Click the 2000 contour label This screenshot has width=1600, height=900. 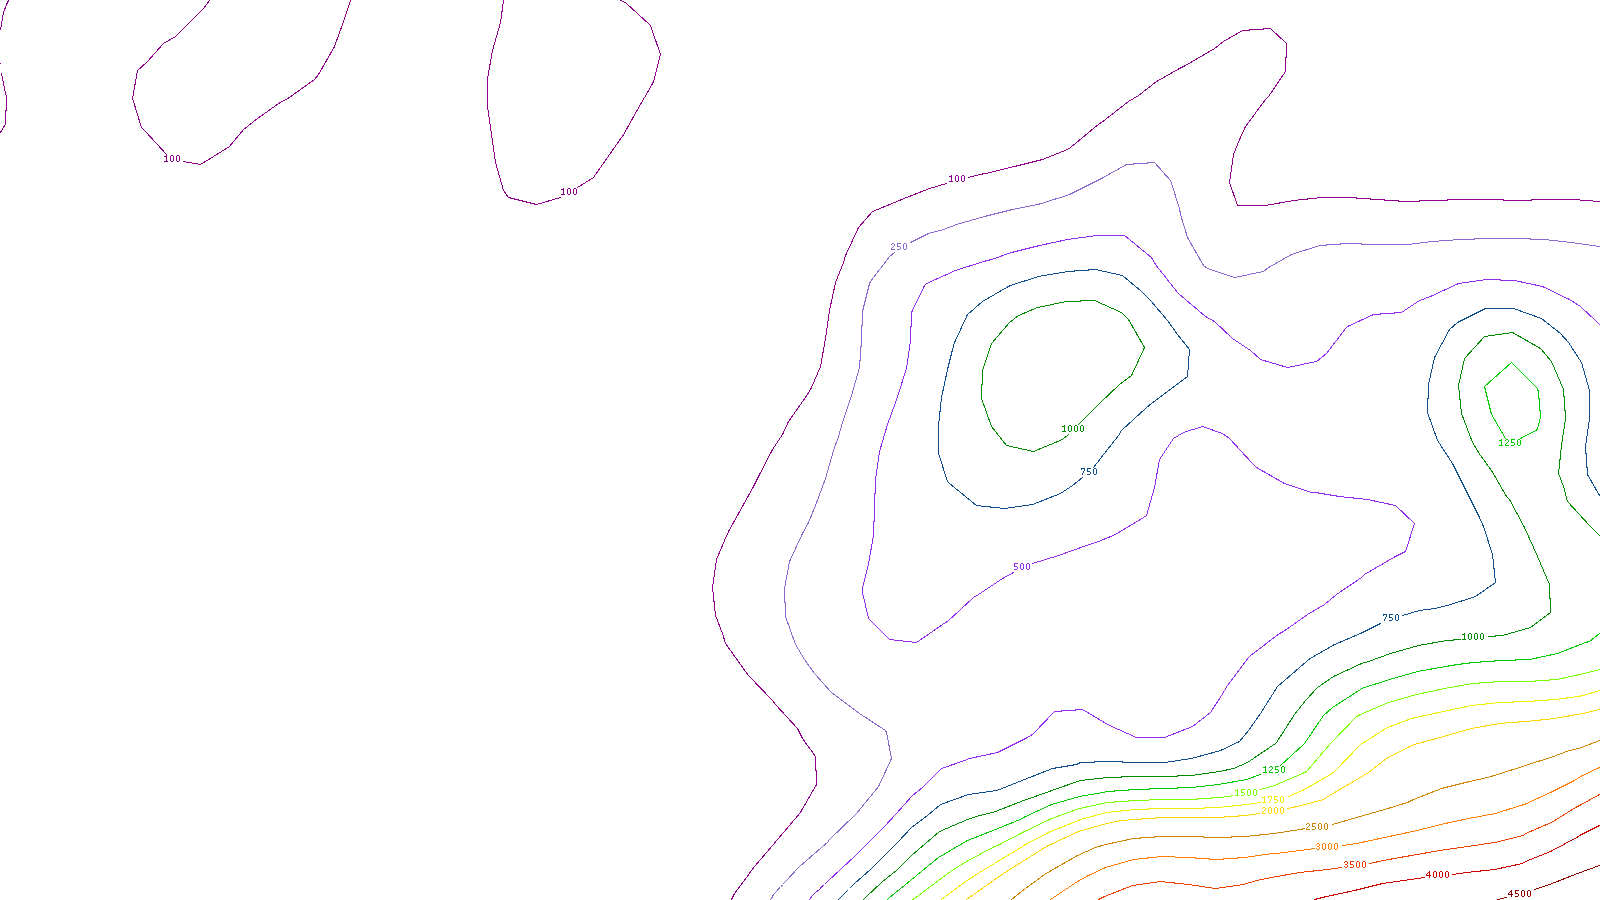coord(1272,811)
